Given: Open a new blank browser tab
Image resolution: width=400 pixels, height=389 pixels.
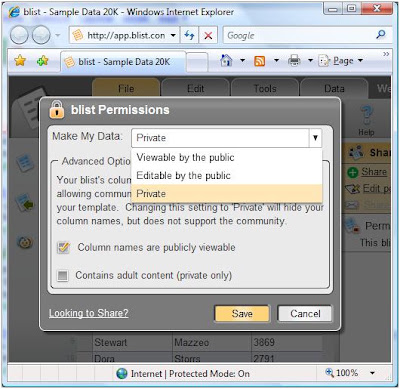Looking at the screenshot, I should (x=197, y=62).
